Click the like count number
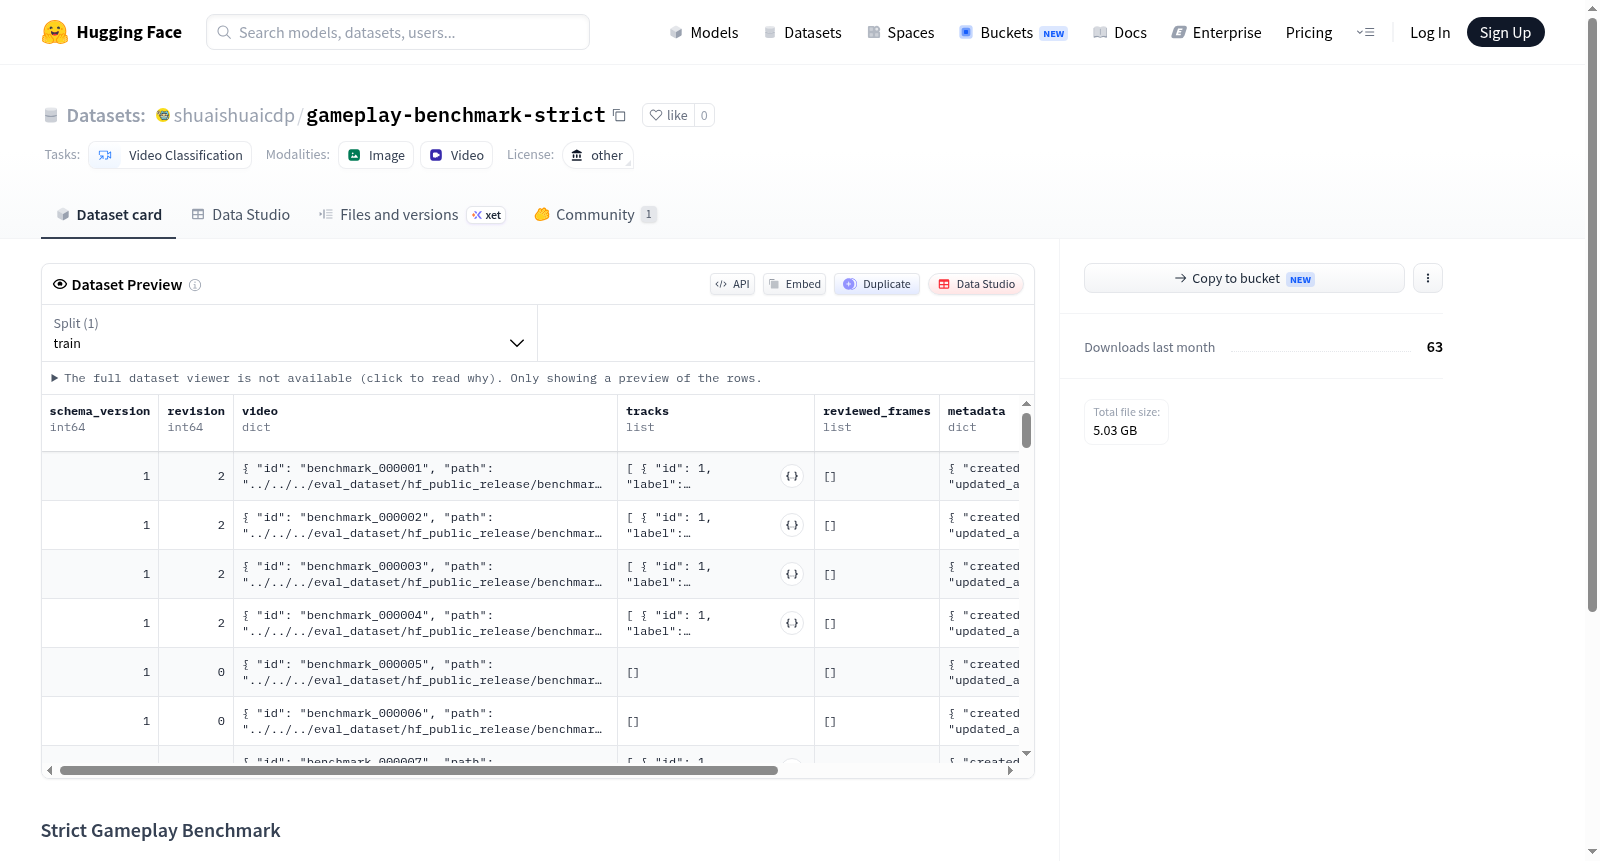Screen dimensions: 1600x861 pyautogui.click(x=704, y=115)
